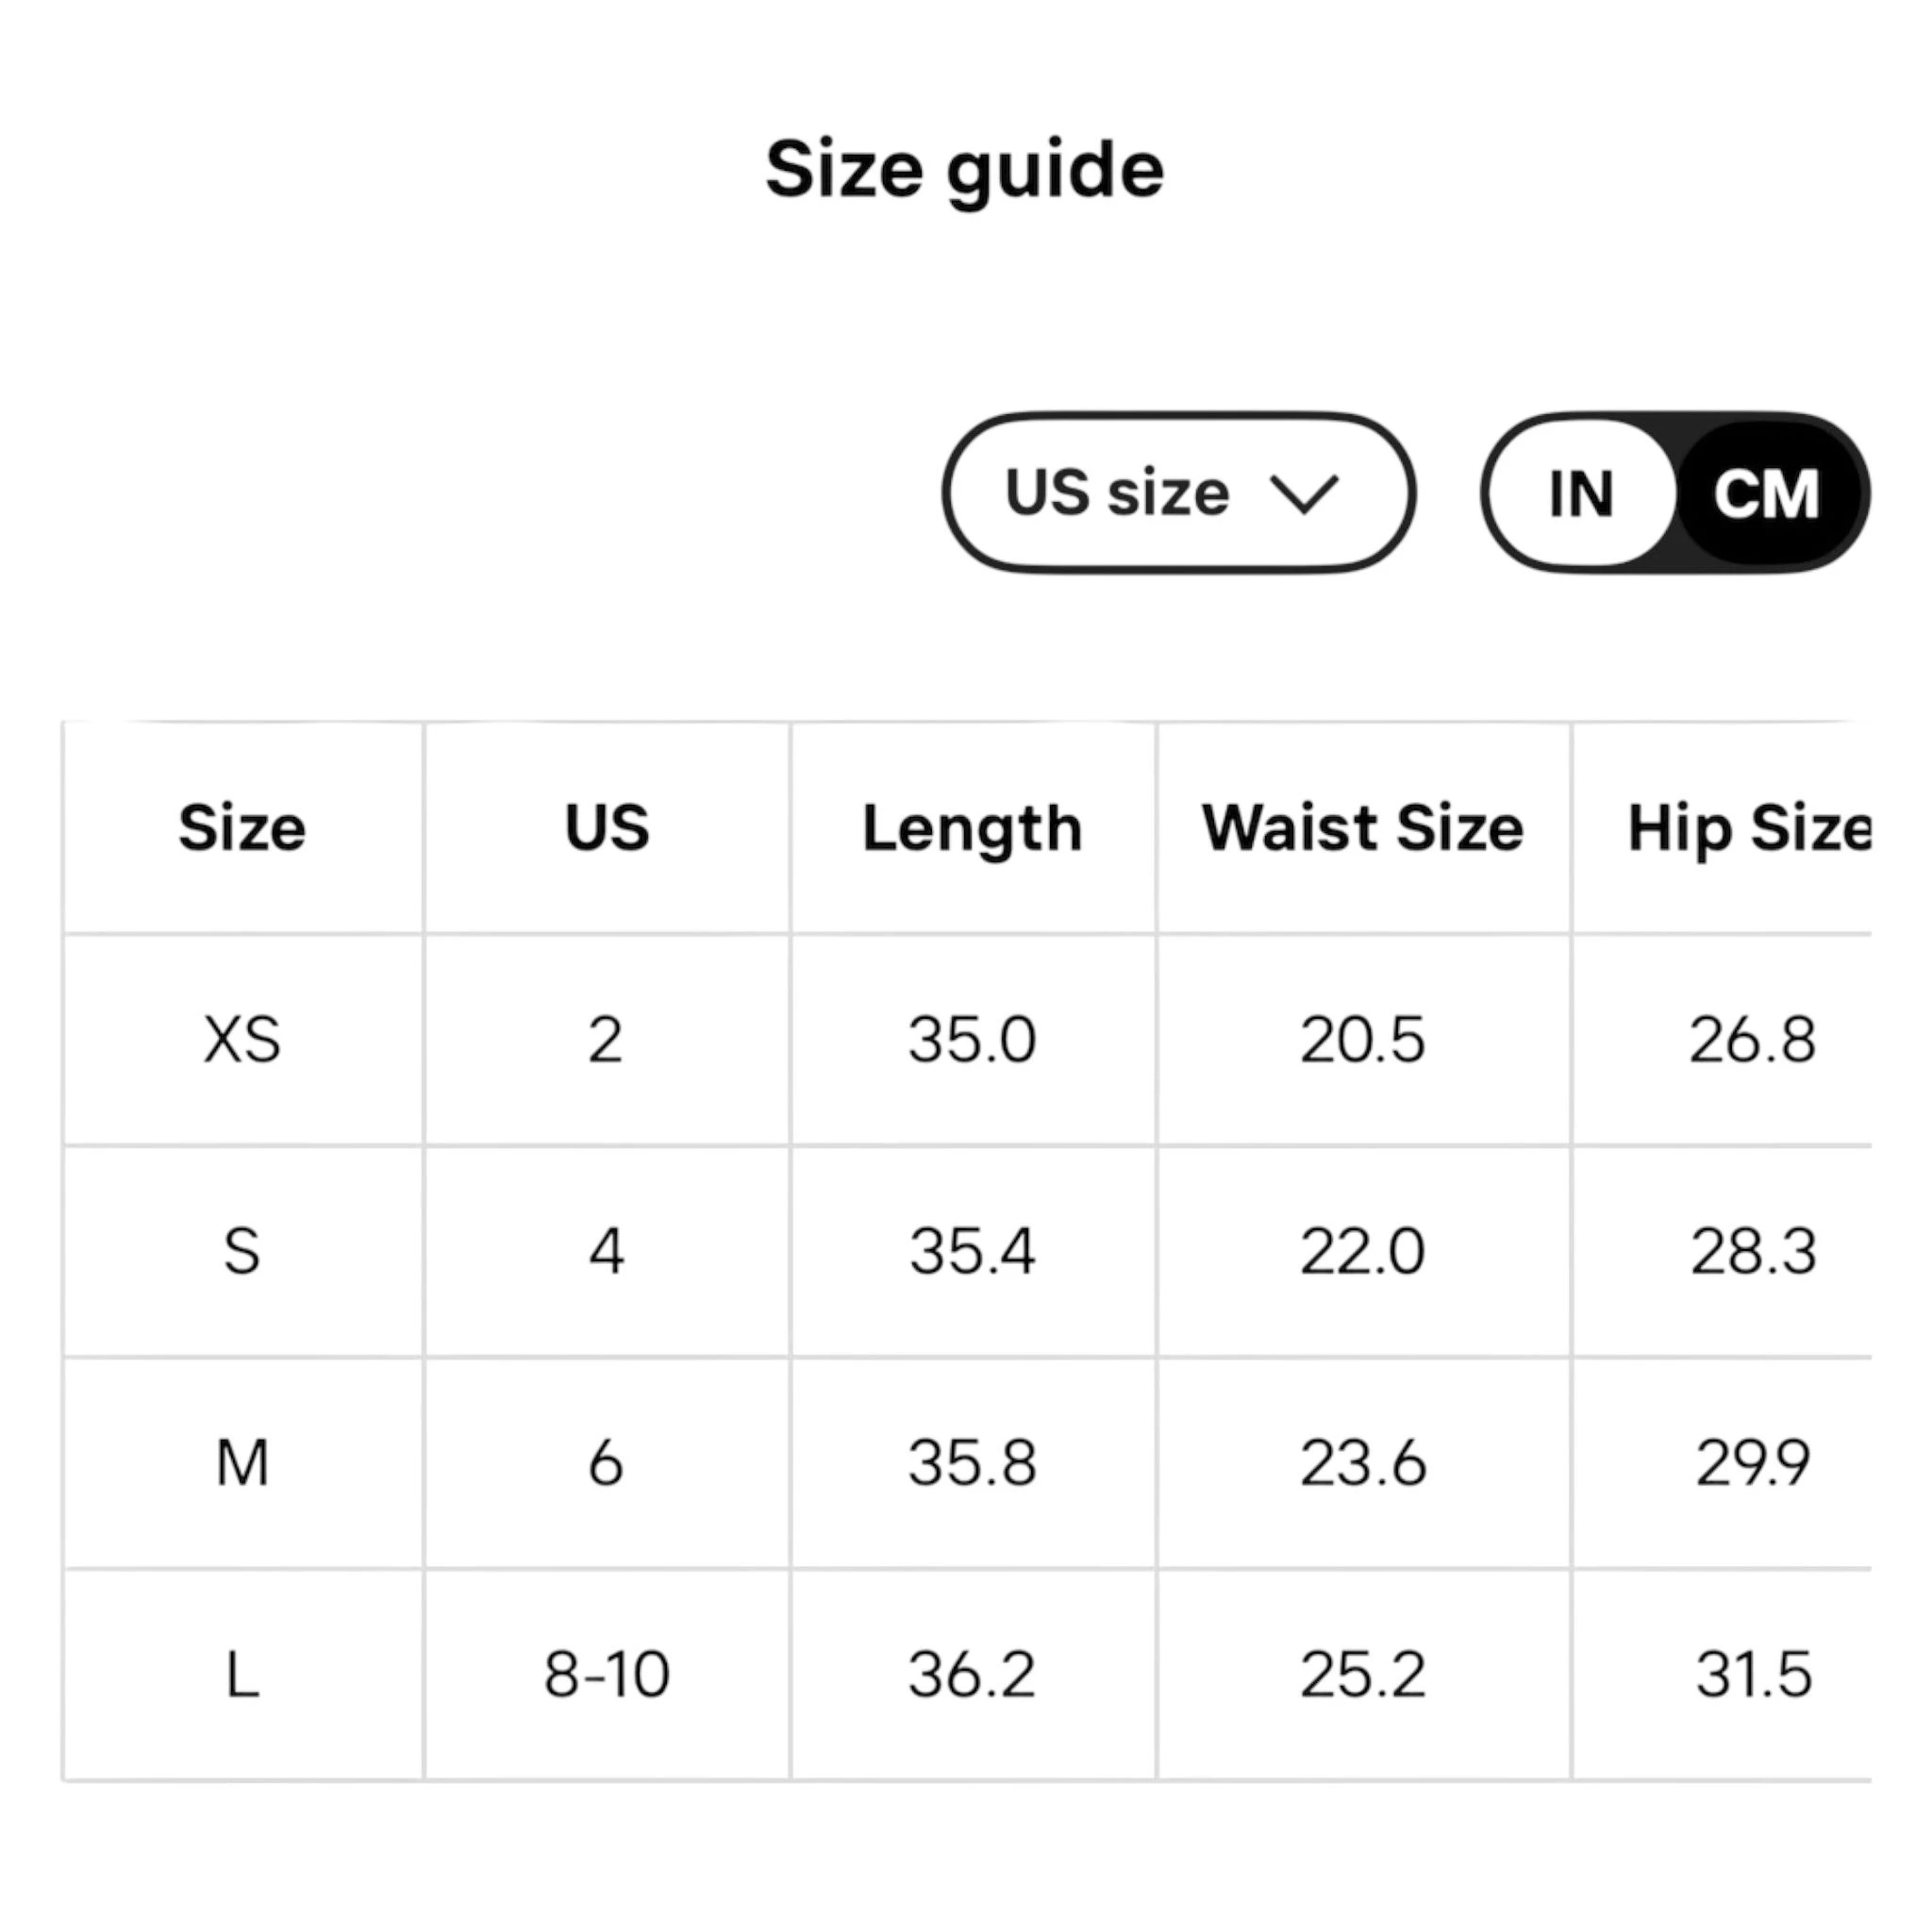Click the US column header
Image resolution: width=1932 pixels, height=1932 pixels.
point(606,828)
